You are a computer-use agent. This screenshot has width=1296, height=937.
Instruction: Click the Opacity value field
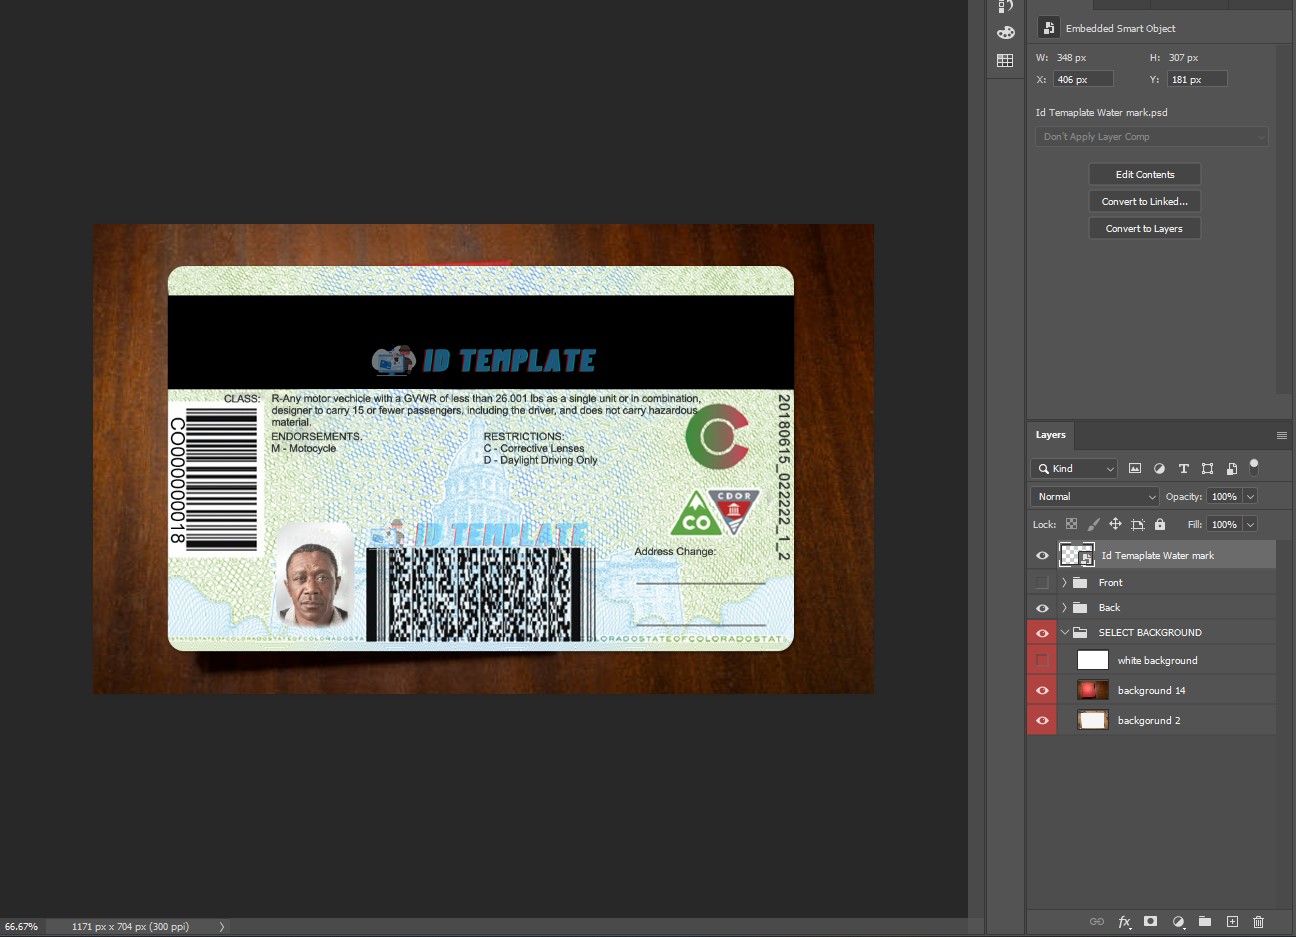(x=1224, y=496)
